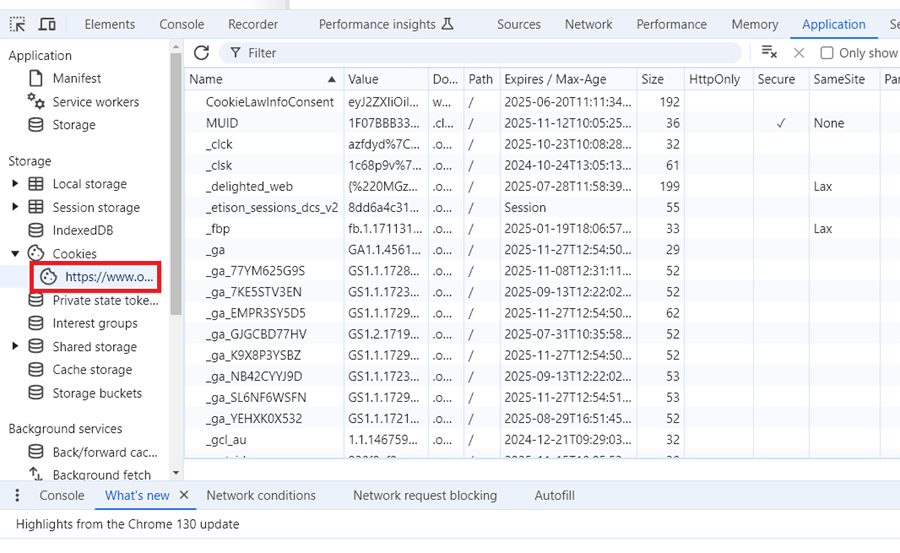
Task: Click the Local storage grid icon
Action: coord(36,184)
